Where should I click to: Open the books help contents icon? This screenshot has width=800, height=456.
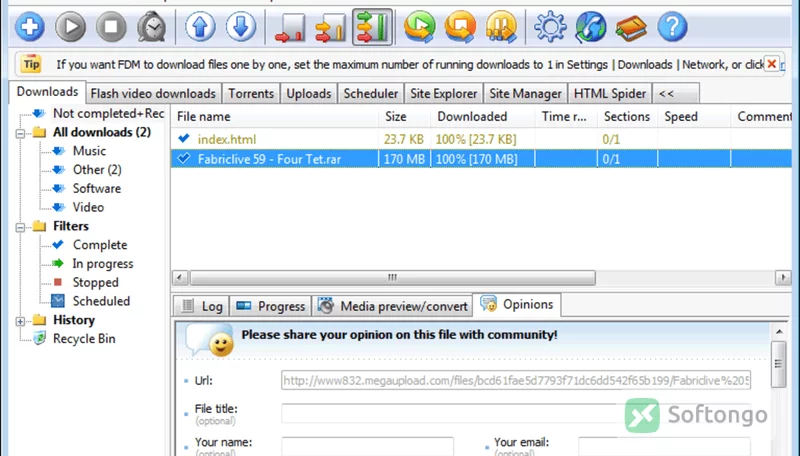[631, 28]
